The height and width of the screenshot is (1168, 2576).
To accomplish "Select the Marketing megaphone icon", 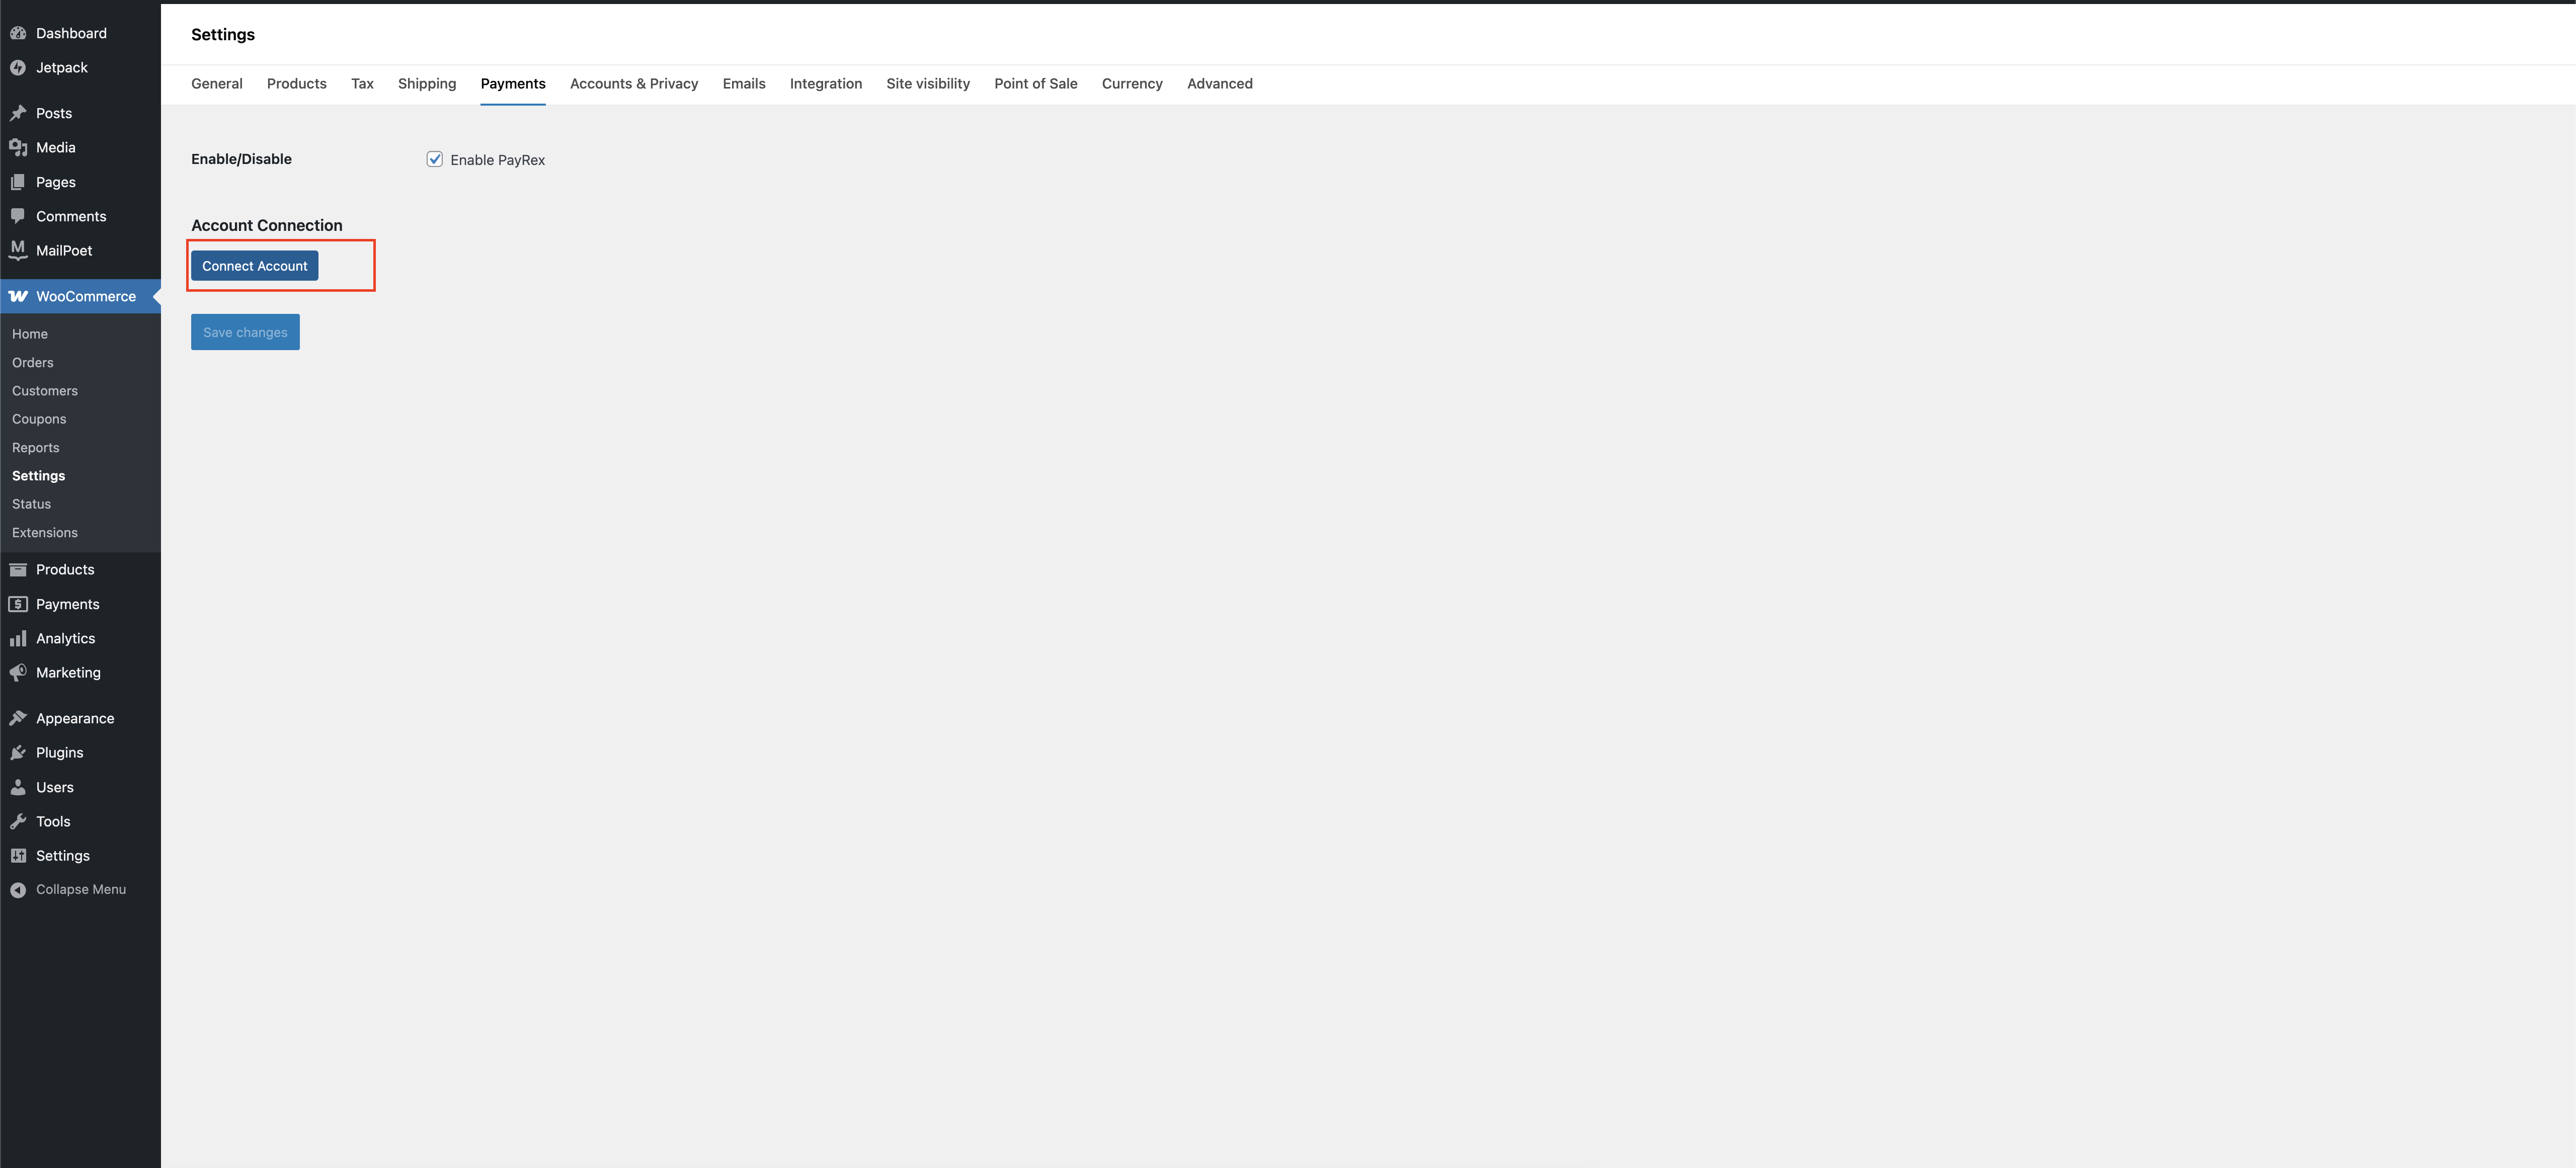I will pos(19,672).
